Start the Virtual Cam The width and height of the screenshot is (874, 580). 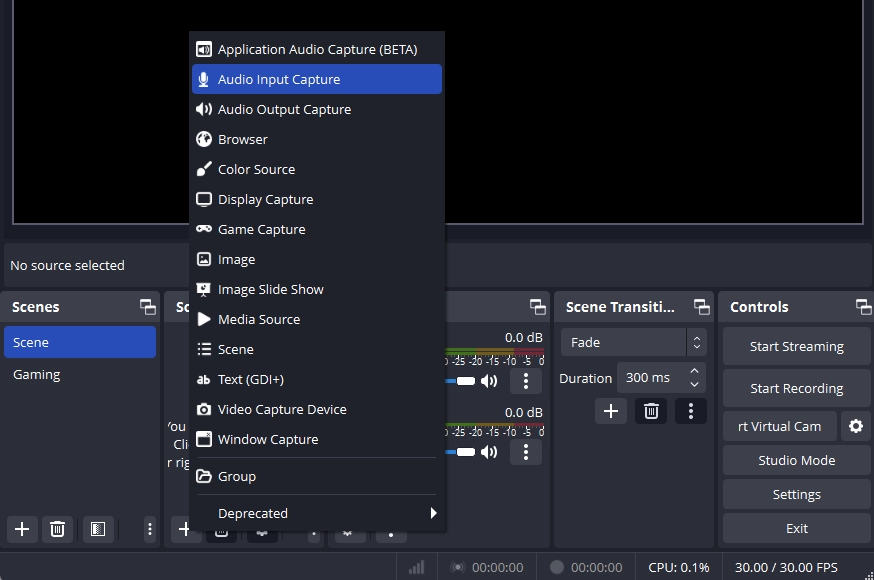[780, 427]
